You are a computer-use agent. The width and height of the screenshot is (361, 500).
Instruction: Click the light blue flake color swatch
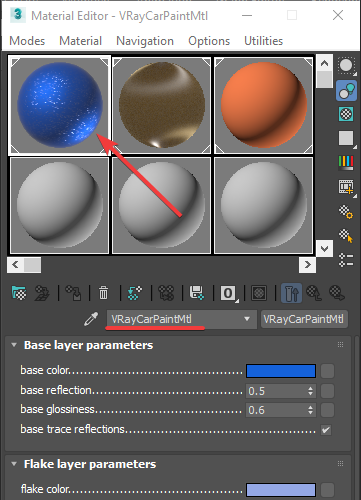pyautogui.click(x=281, y=490)
